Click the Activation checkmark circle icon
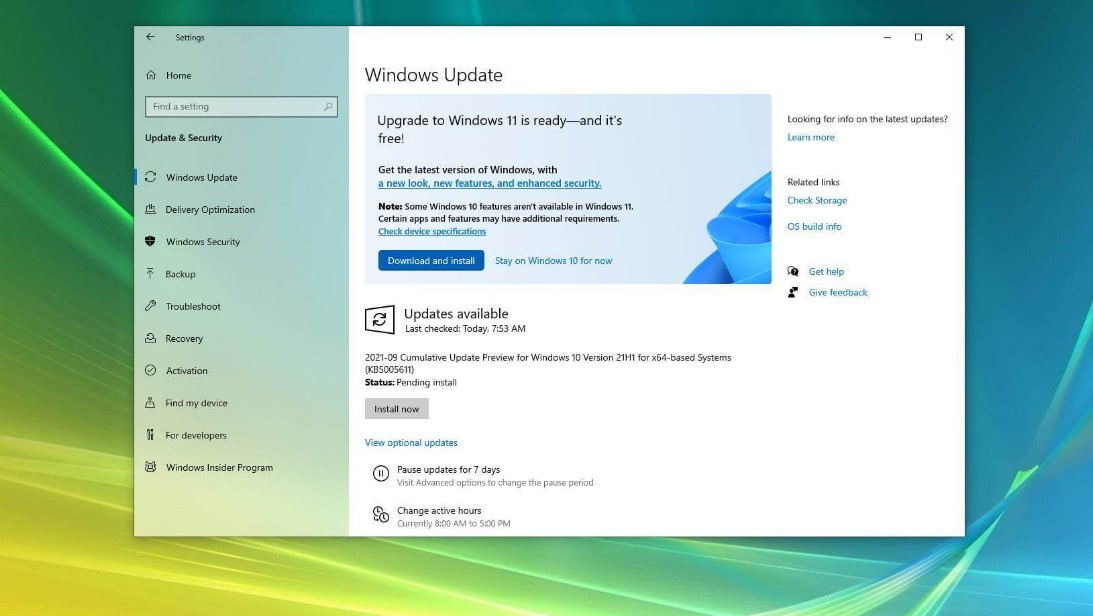The width and height of the screenshot is (1093, 616). point(151,370)
